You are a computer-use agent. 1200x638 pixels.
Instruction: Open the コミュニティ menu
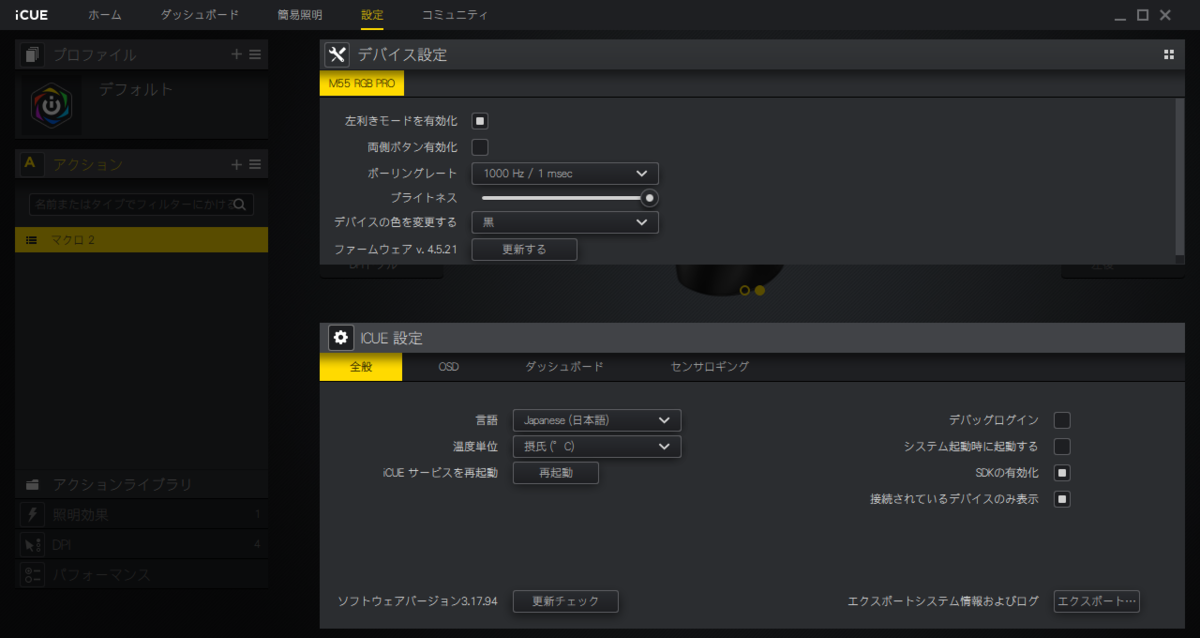point(455,15)
